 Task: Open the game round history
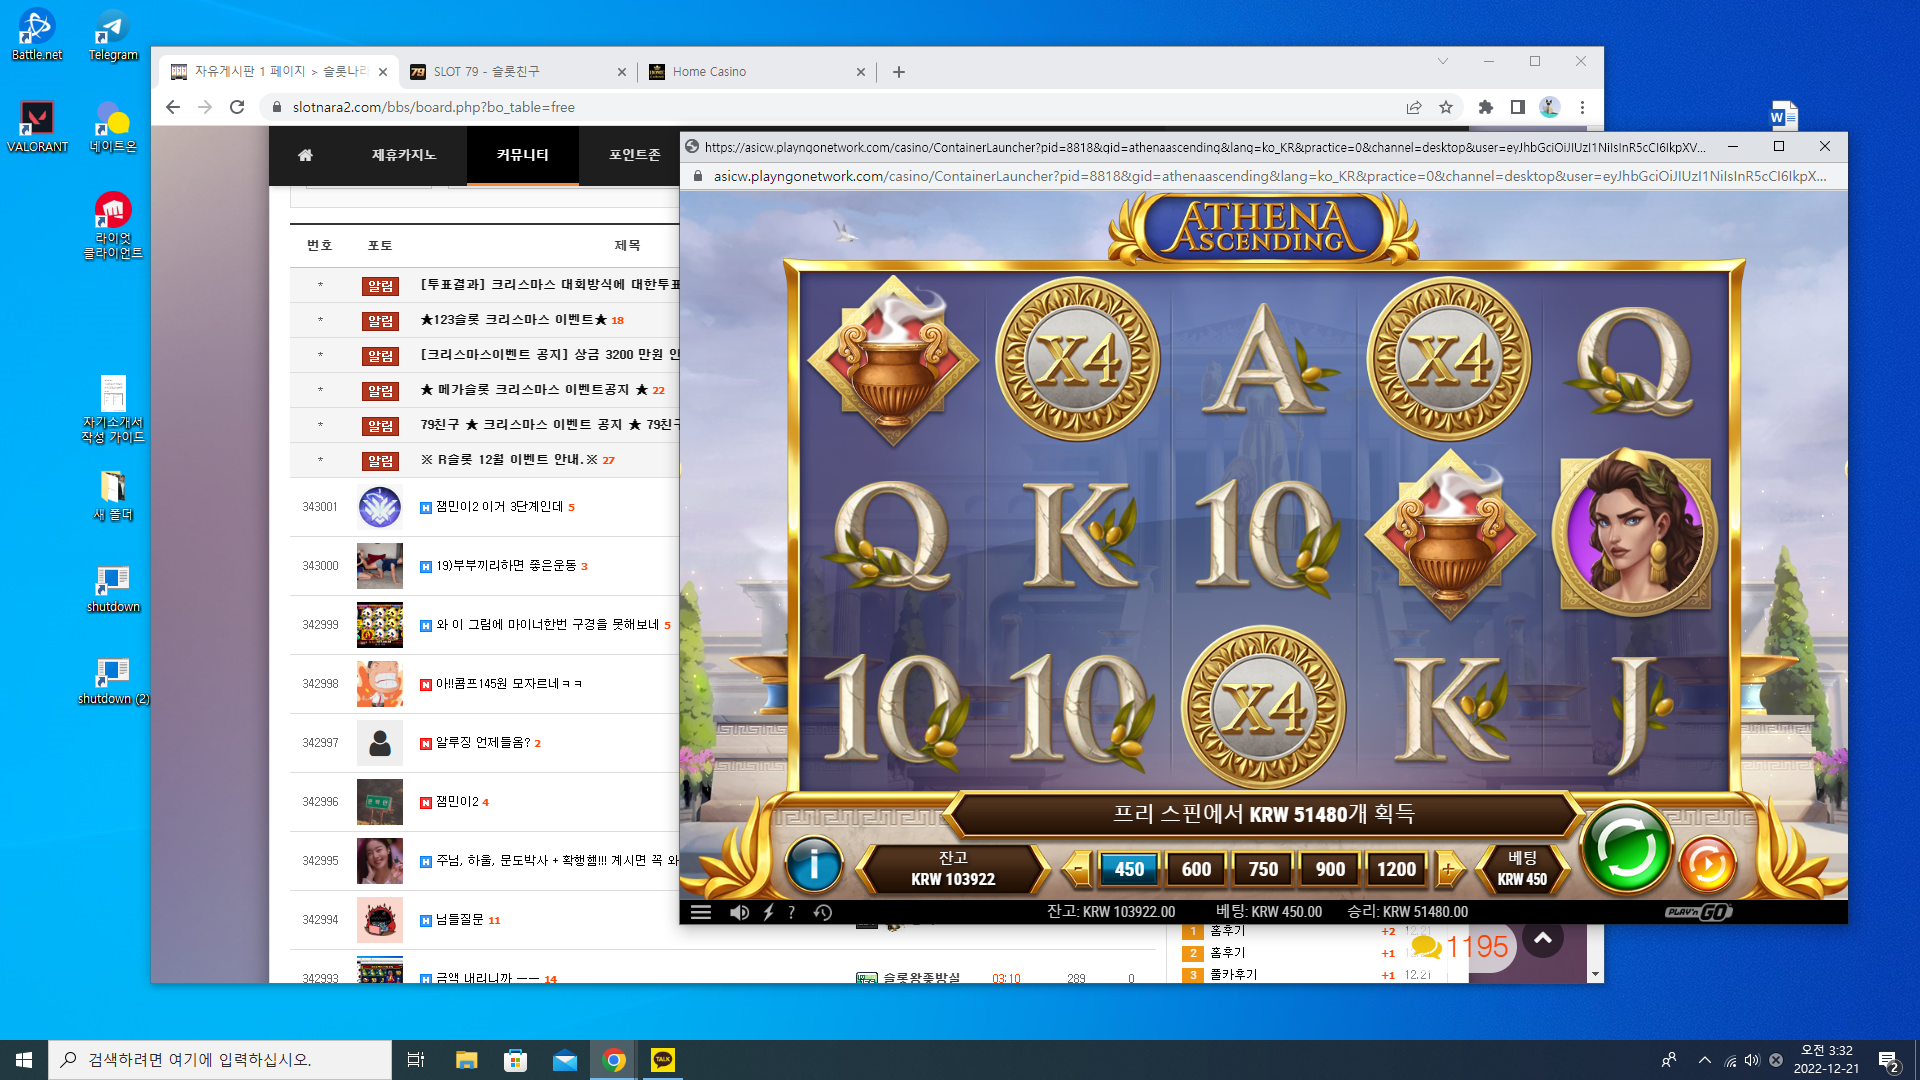point(823,912)
